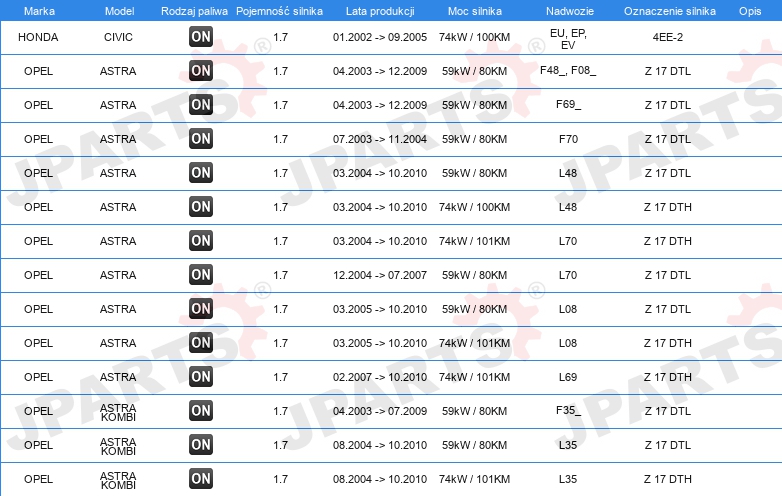Select the HONDA brand cell
Screen dimensions: 782x496
pos(38,37)
